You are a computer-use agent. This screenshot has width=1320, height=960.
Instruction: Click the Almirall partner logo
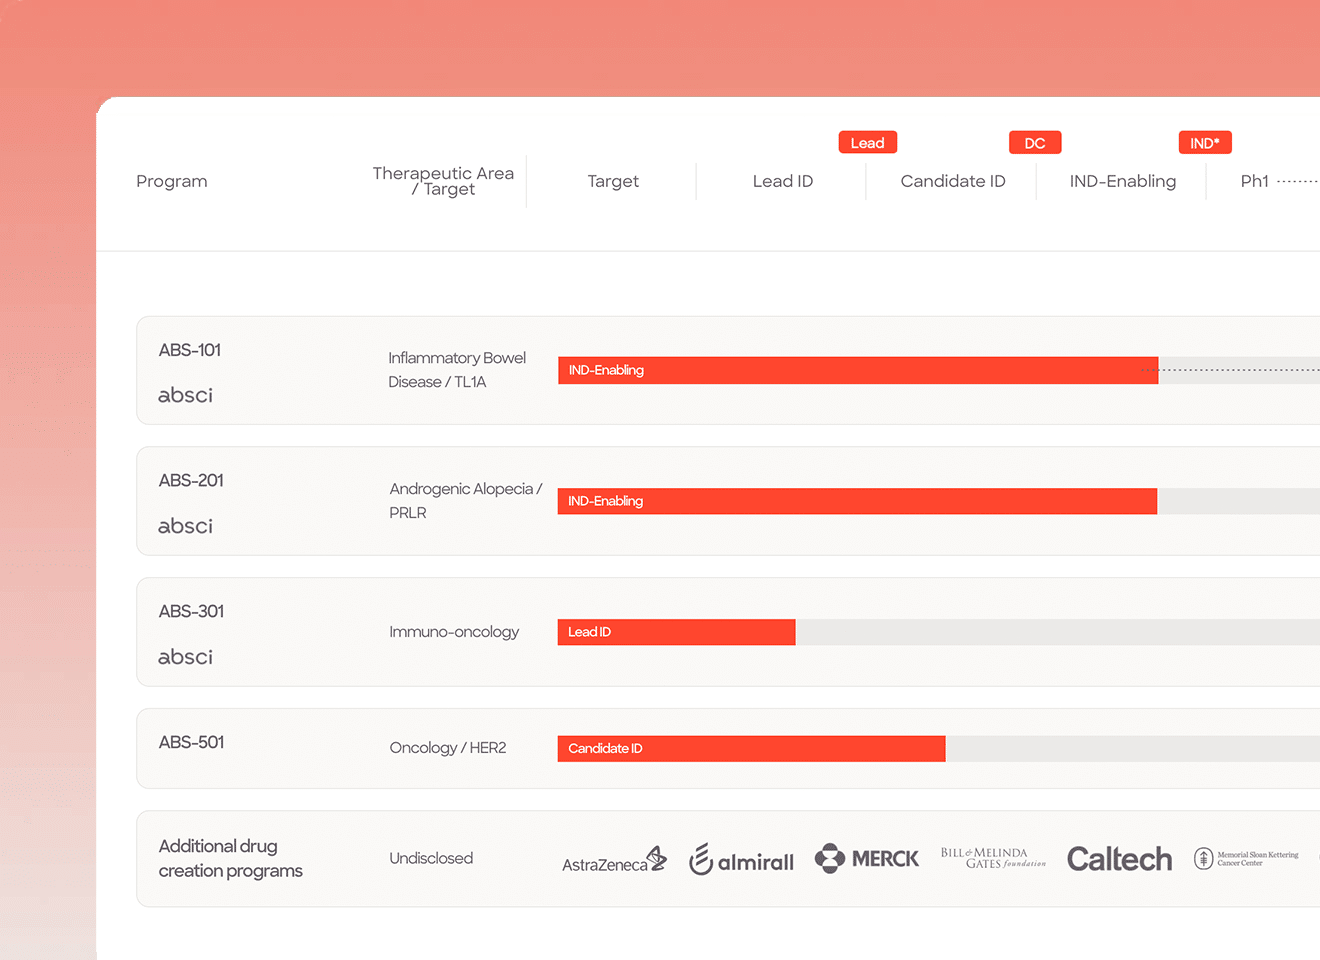click(x=741, y=859)
